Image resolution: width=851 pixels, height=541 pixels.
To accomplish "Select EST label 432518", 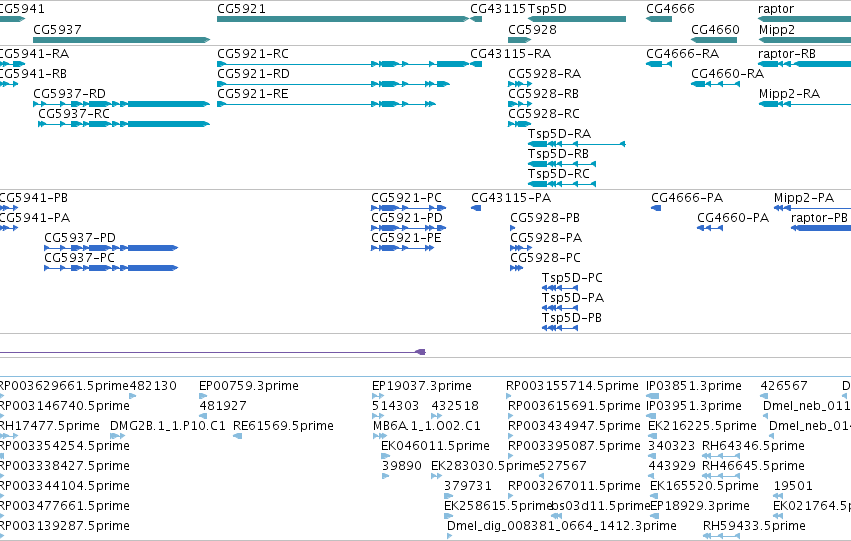I will tap(455, 406).
